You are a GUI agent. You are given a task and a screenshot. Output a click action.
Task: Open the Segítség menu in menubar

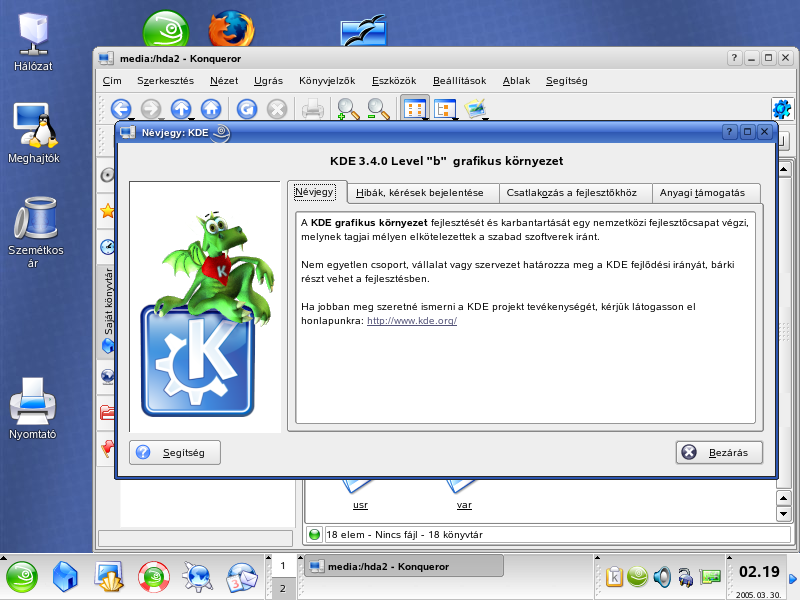point(566,81)
